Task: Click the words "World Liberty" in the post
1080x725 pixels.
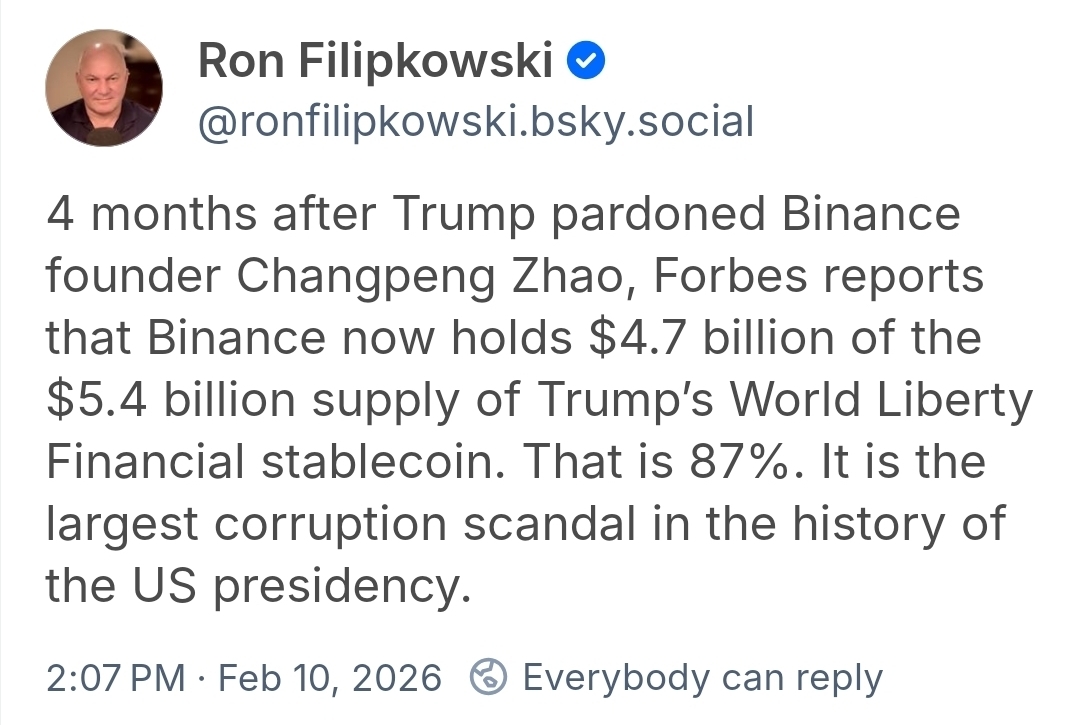Action: [x=880, y=400]
